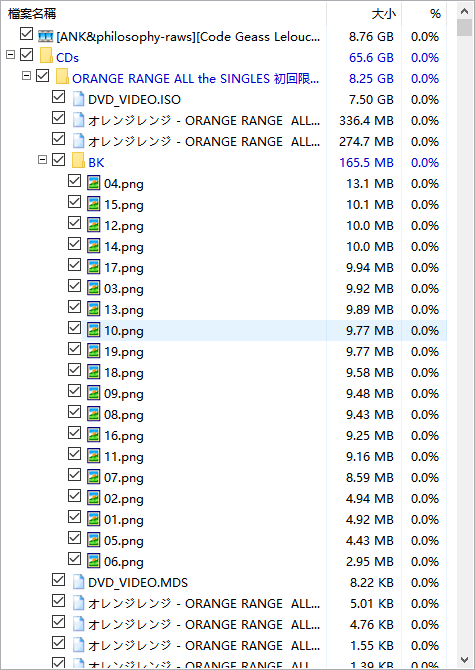Click the DVD_VIDEO.MDS file icon
Viewport: 475px width, 670px height.
[x=78, y=582]
